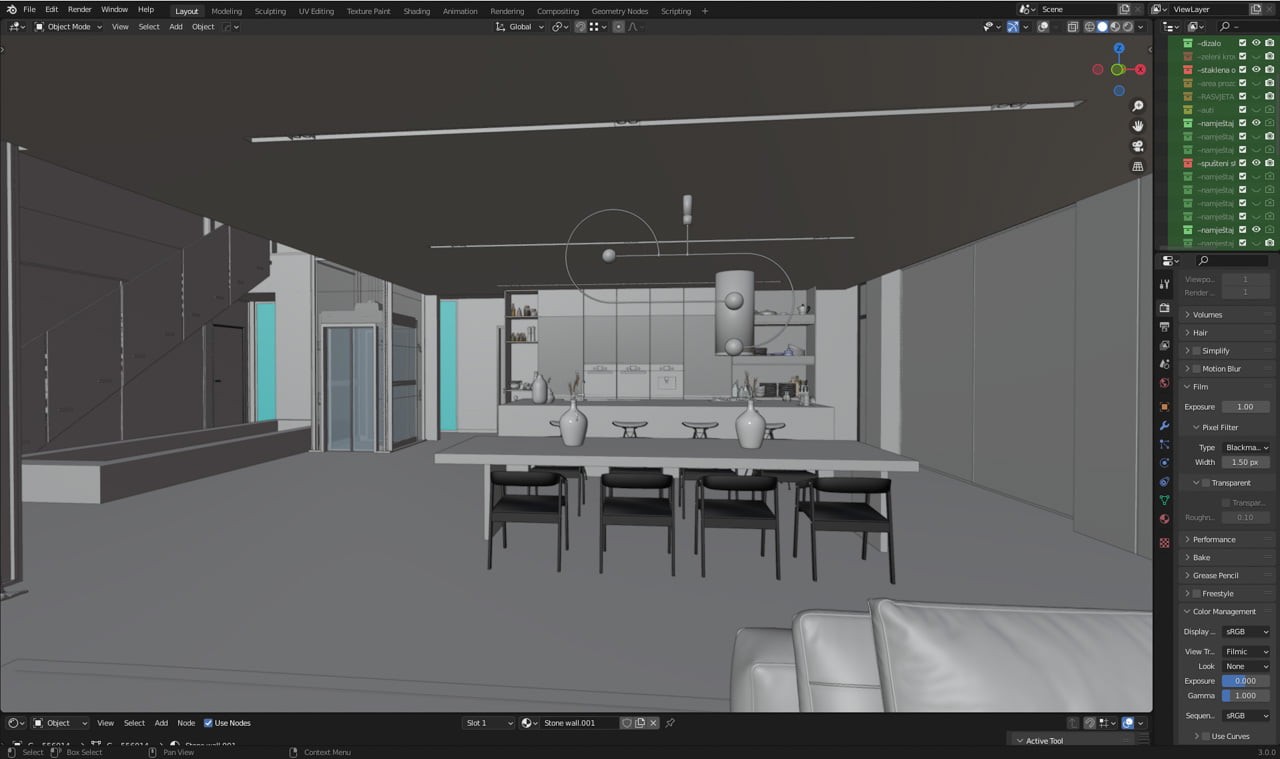Toggle camera view with the camera gizmo
Viewport: 1280px width, 759px height.
pyautogui.click(x=1138, y=146)
